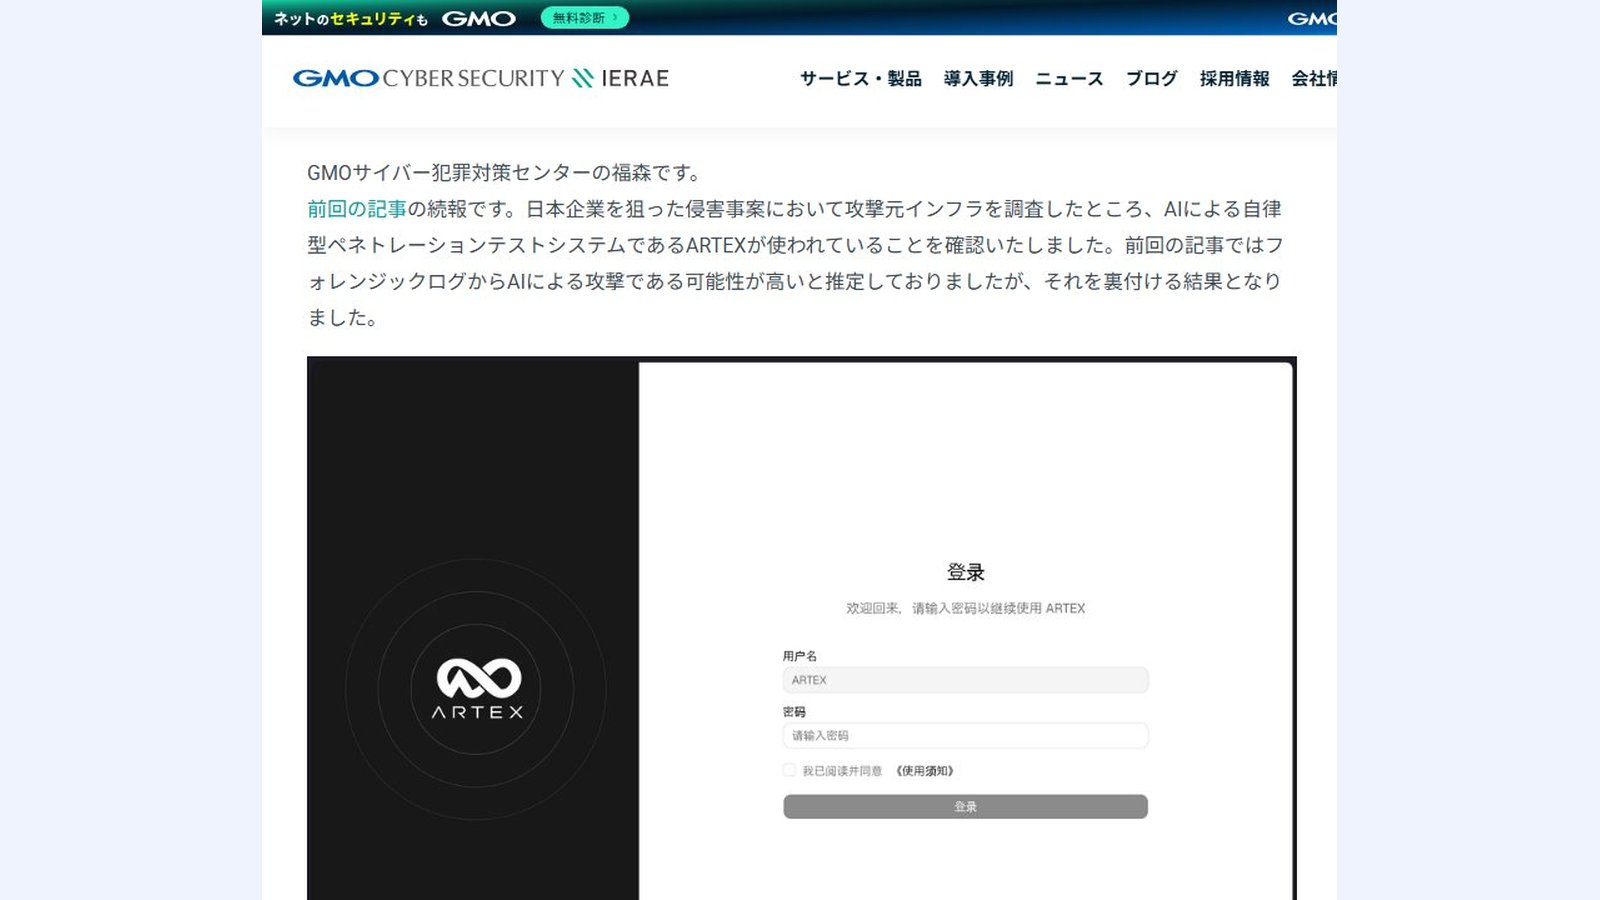Open the 導入事例 menu item
Viewport: 1600px width, 900px height.
[978, 78]
